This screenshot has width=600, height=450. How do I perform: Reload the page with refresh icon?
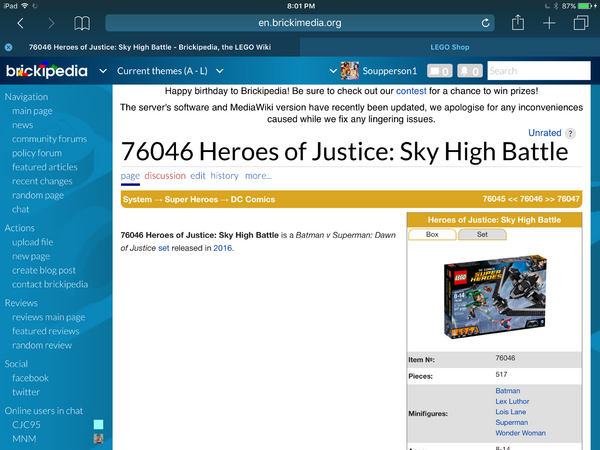[486, 23]
